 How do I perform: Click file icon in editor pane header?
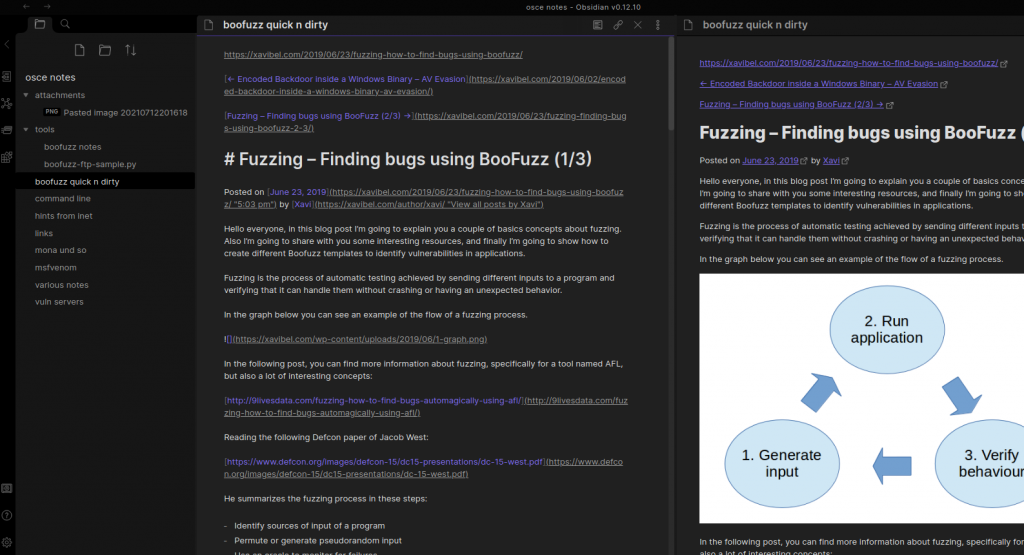coord(209,25)
